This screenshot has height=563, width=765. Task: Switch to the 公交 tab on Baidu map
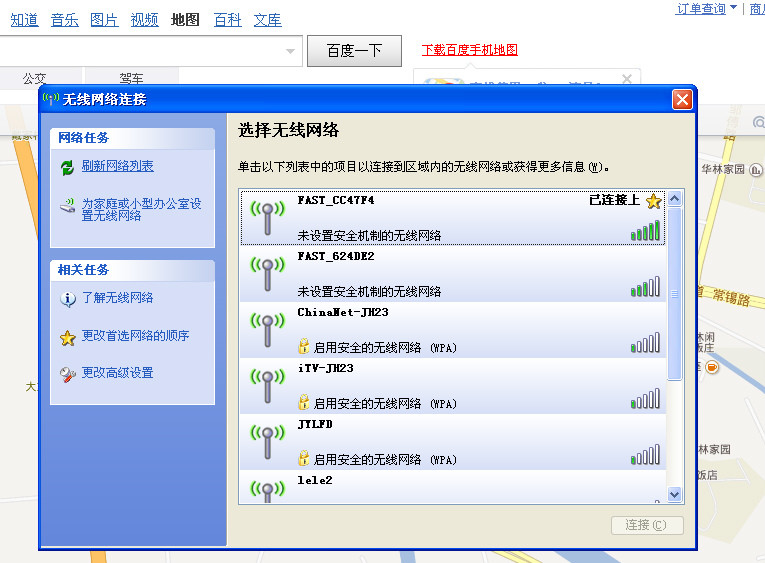pos(41,78)
